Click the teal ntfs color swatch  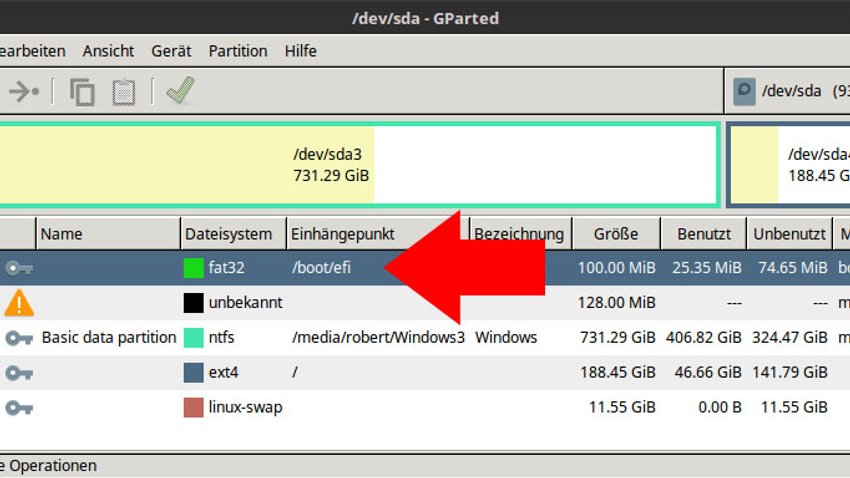194,338
